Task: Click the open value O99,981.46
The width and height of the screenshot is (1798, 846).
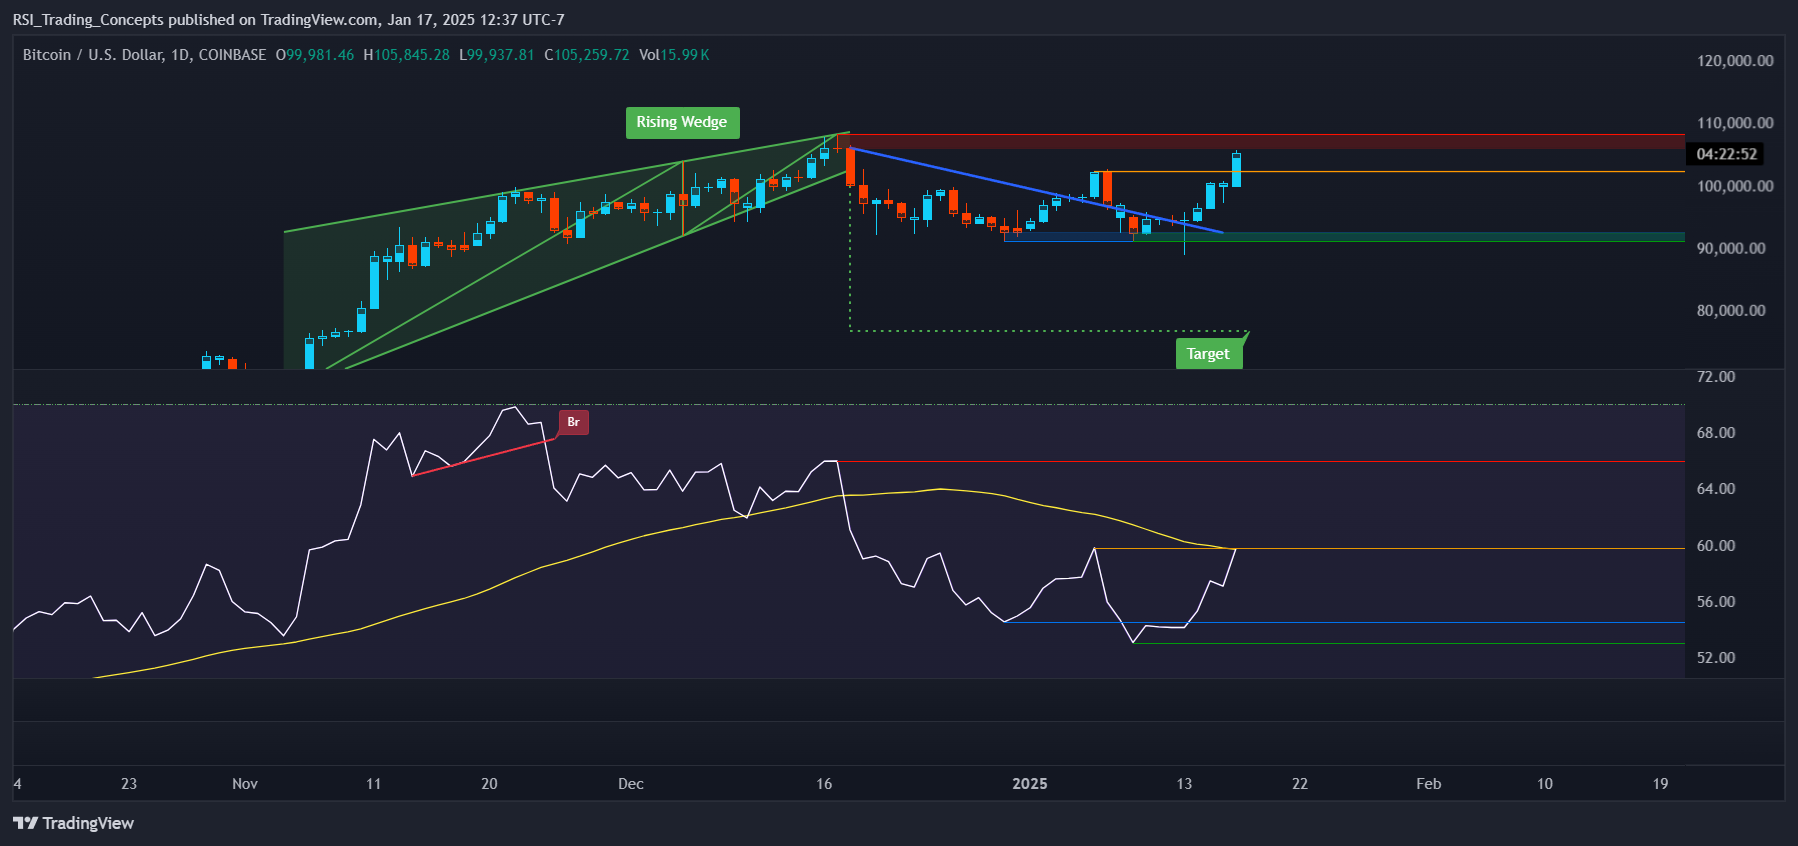Action: click(315, 55)
